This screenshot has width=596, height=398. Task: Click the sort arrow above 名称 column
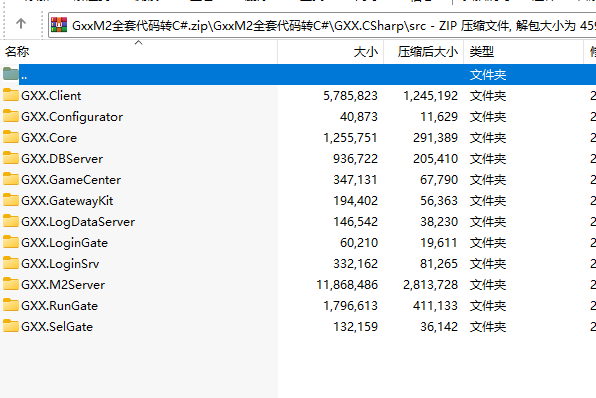[x=139, y=43]
